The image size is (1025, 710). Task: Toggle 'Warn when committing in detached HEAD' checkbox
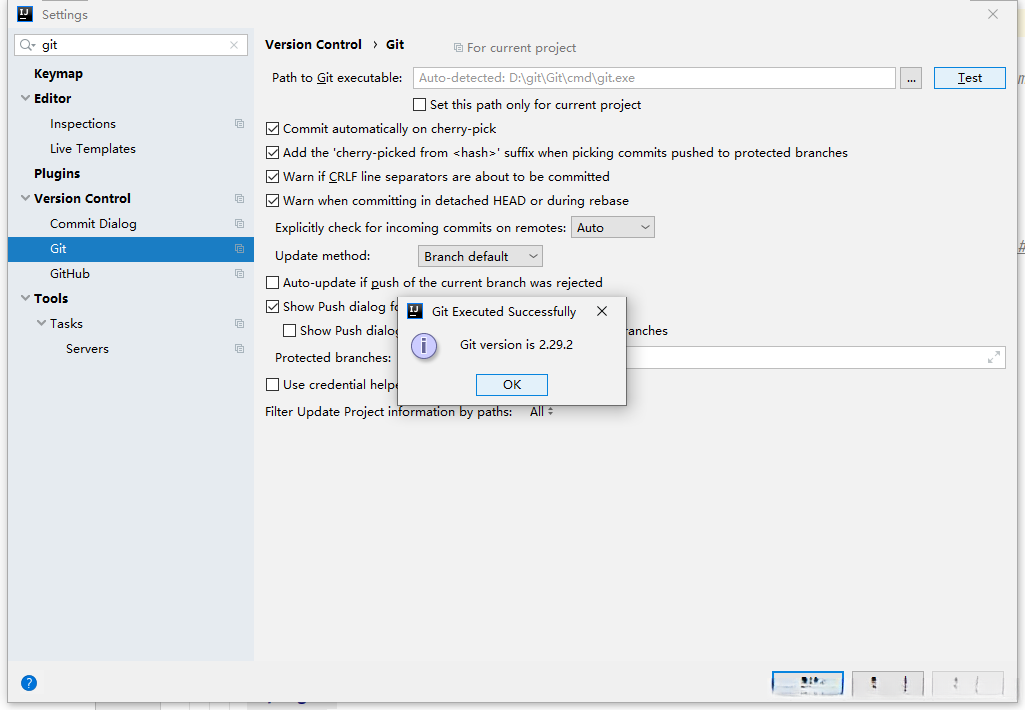point(273,201)
